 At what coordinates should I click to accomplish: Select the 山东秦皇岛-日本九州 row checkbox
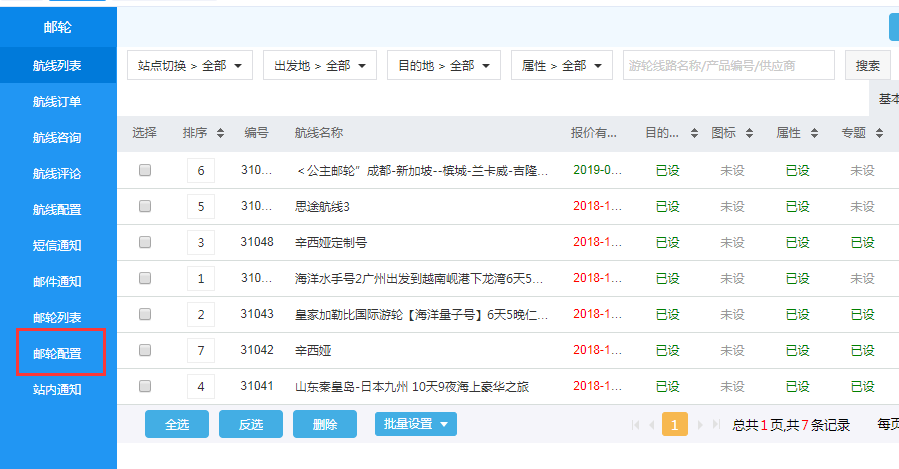pos(145,386)
